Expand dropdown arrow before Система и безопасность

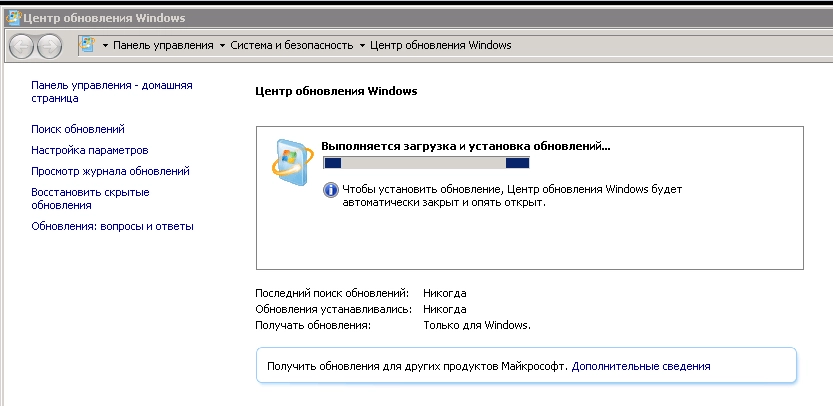click(x=223, y=46)
